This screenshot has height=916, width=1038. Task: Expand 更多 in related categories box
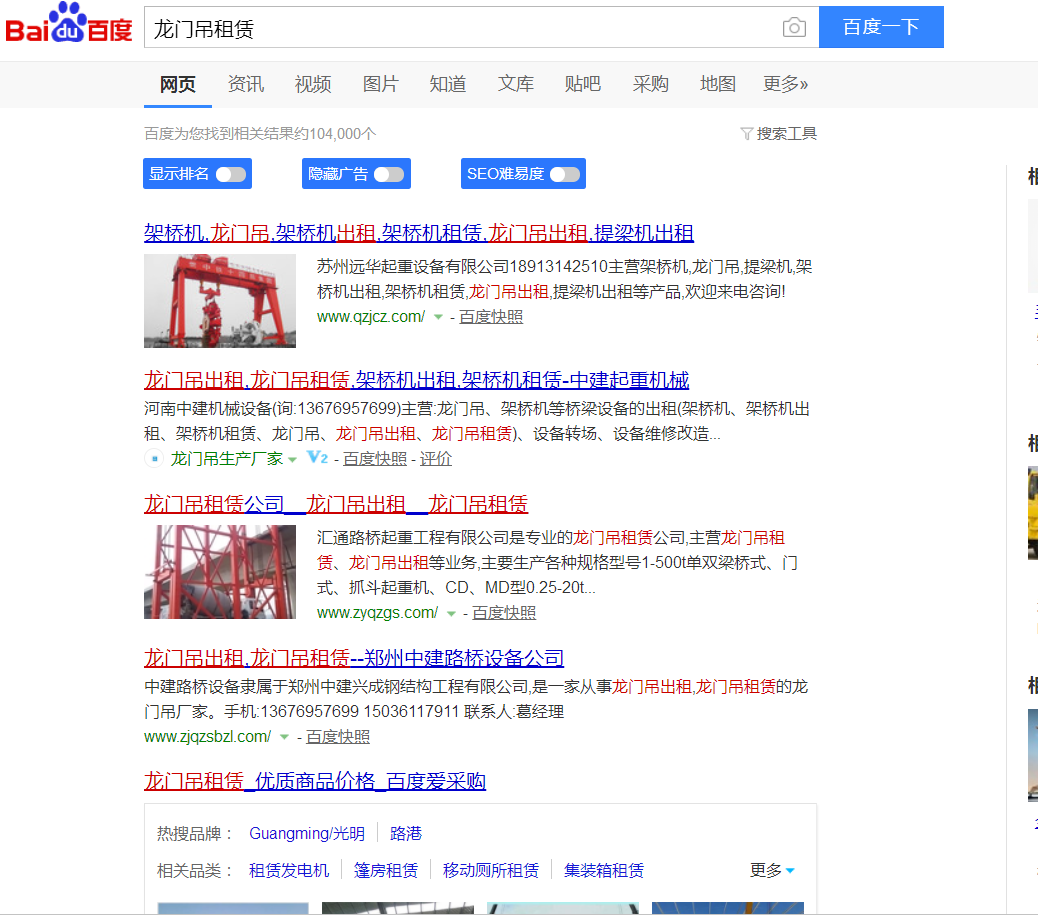772,870
